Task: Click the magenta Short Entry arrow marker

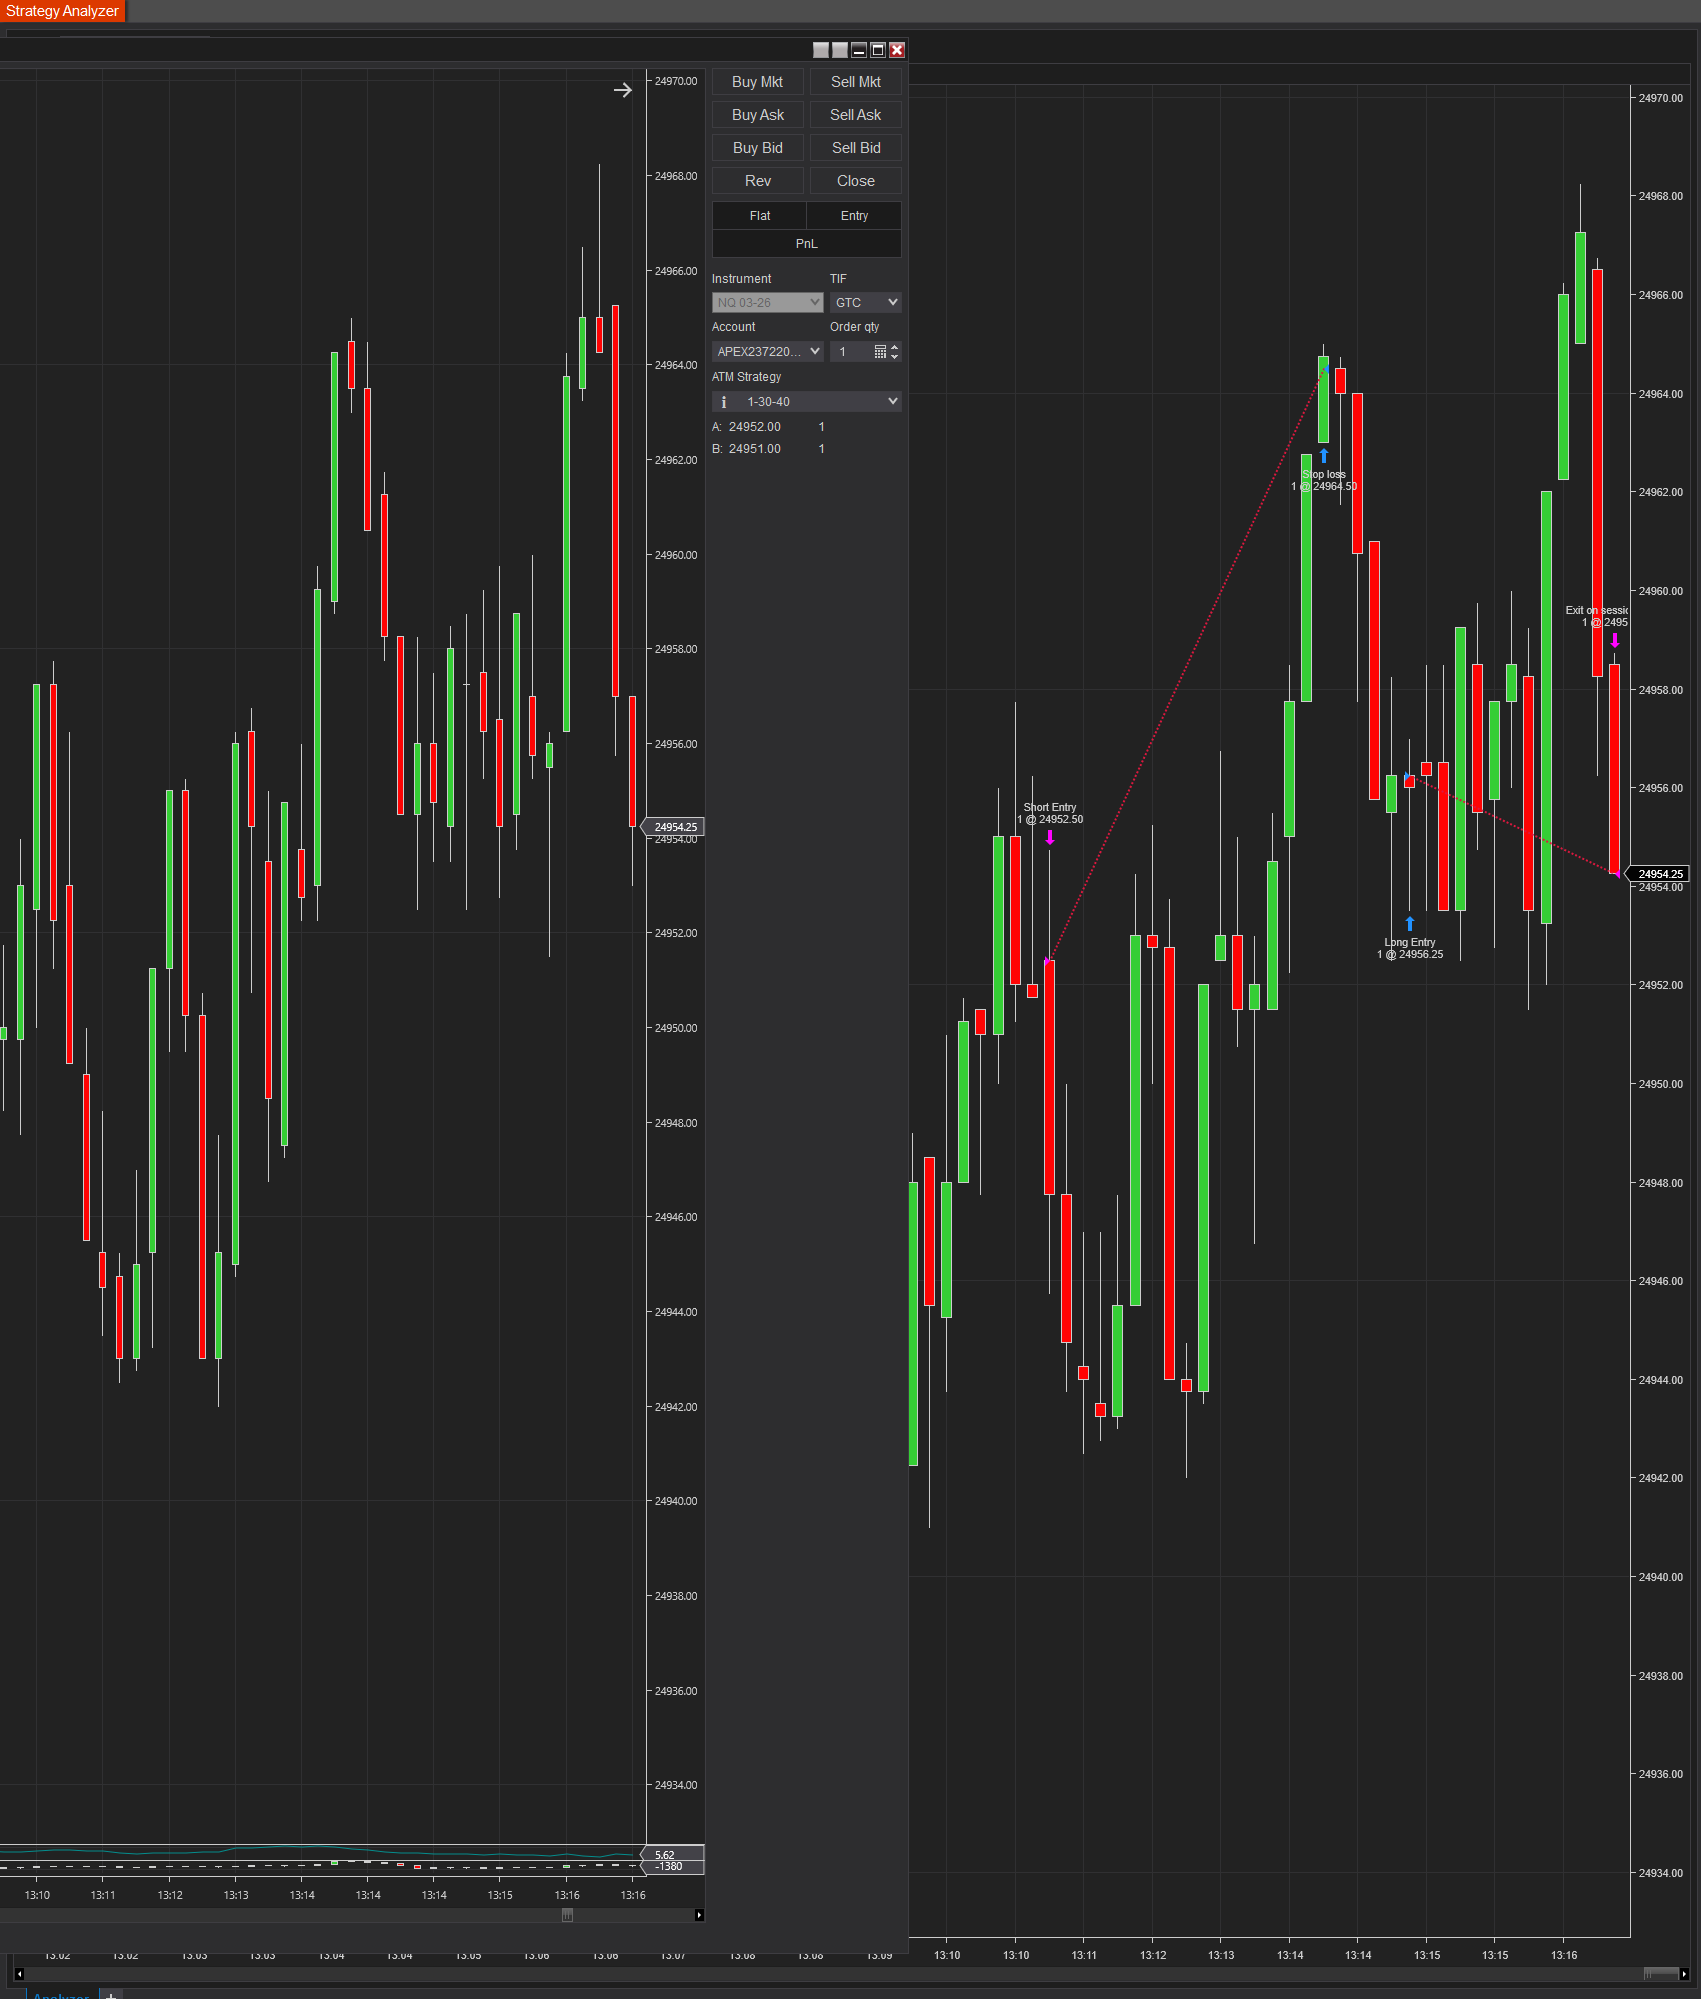Action: coord(1050,837)
